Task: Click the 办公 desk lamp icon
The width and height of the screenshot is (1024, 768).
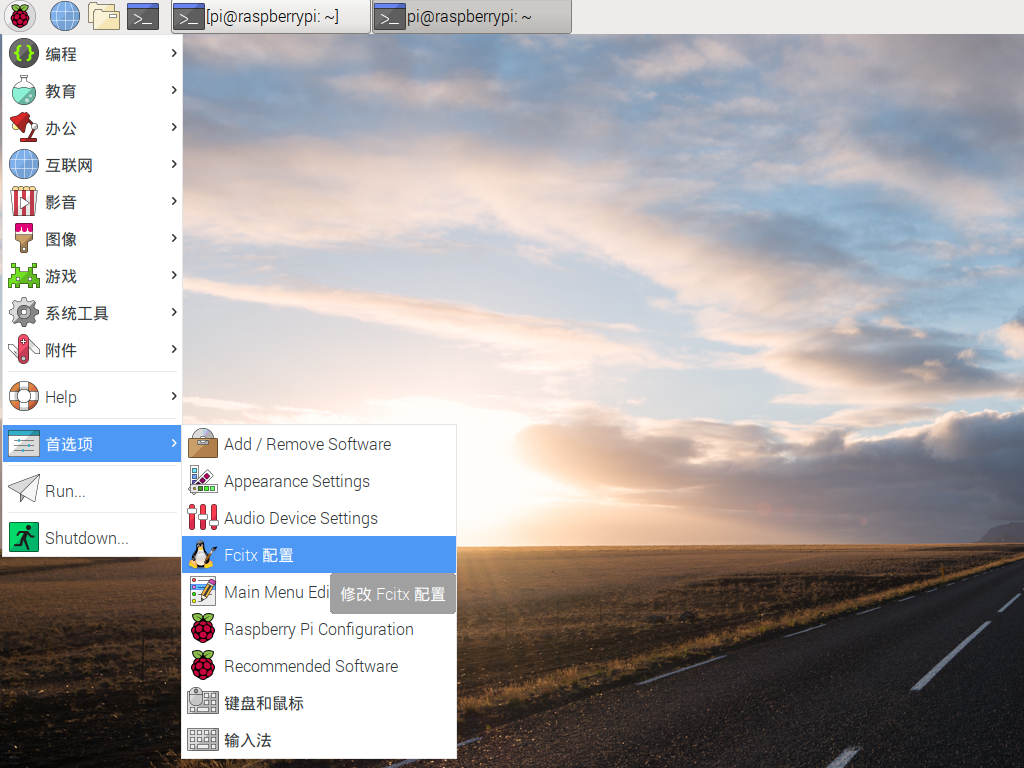Action: point(24,127)
